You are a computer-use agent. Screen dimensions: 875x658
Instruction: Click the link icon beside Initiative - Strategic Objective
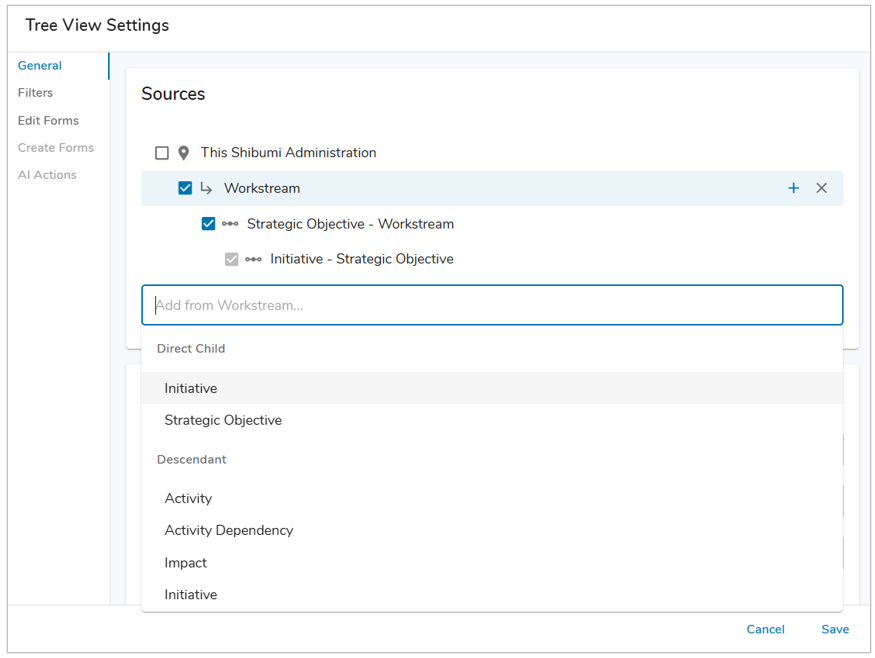click(253, 259)
